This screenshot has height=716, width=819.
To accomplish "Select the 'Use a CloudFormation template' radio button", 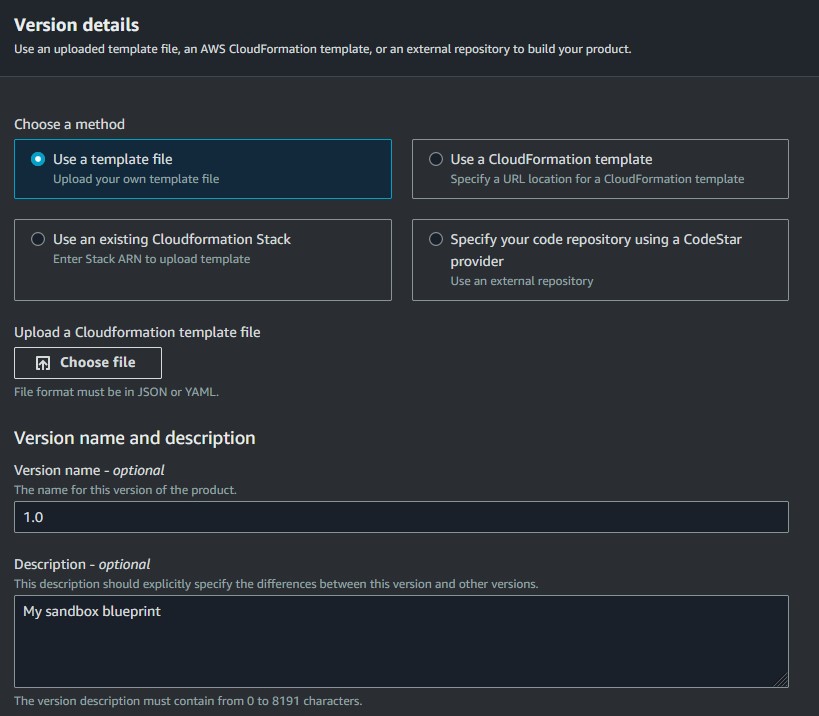I will (436, 159).
